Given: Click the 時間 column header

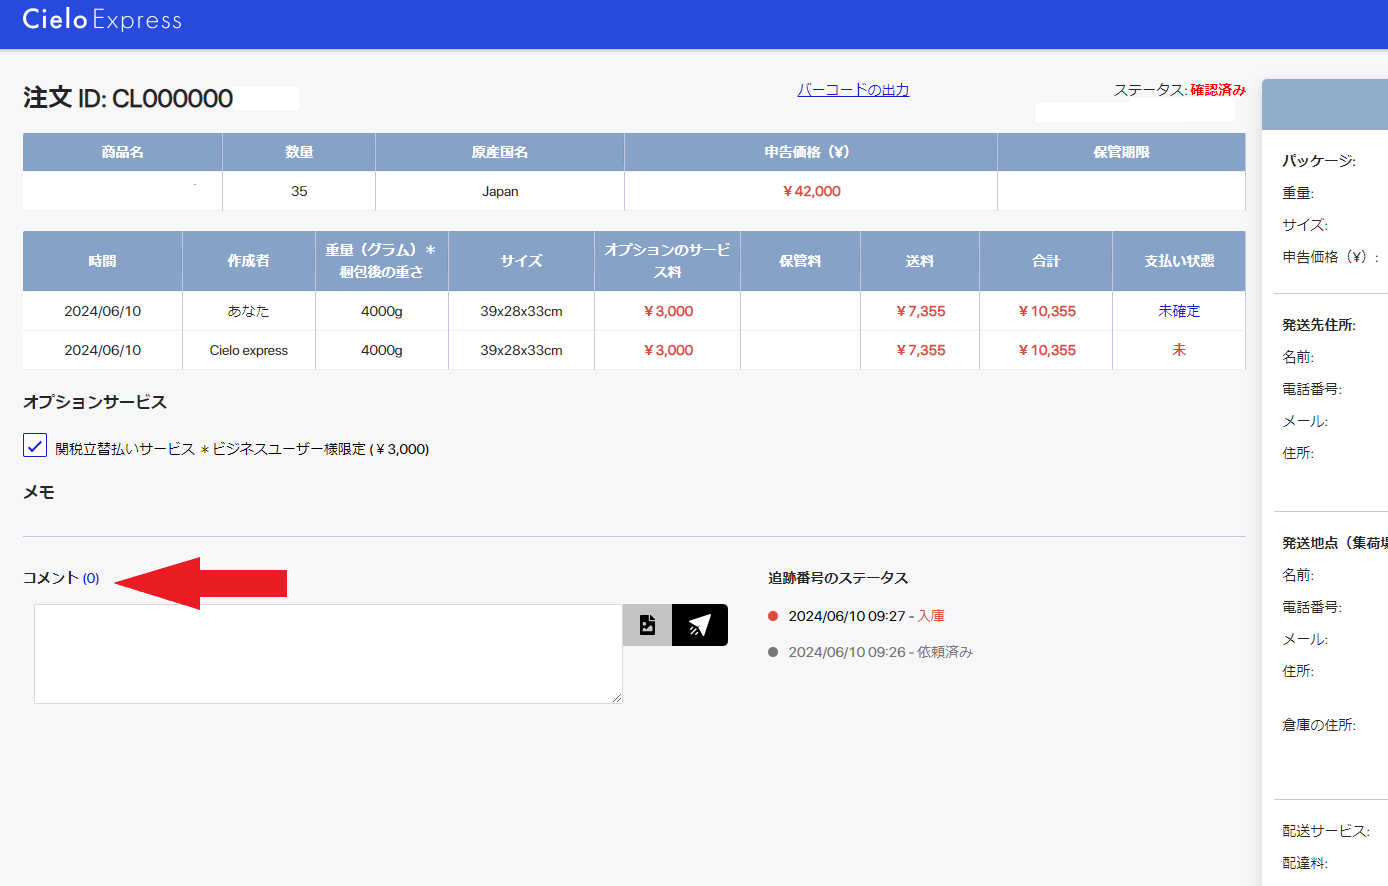Looking at the screenshot, I should click(102, 261).
